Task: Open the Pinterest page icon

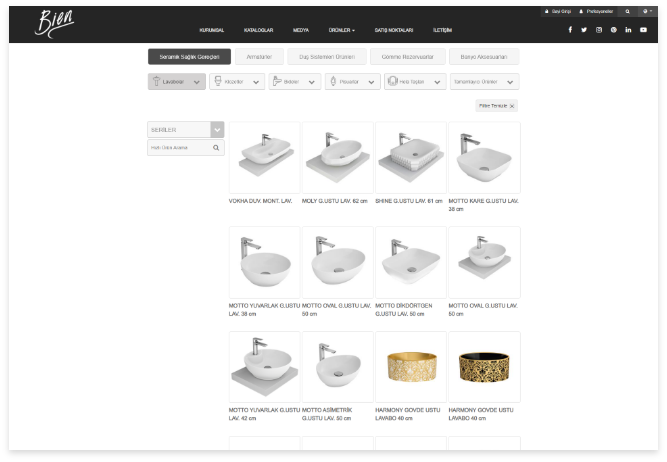Action: click(x=614, y=30)
